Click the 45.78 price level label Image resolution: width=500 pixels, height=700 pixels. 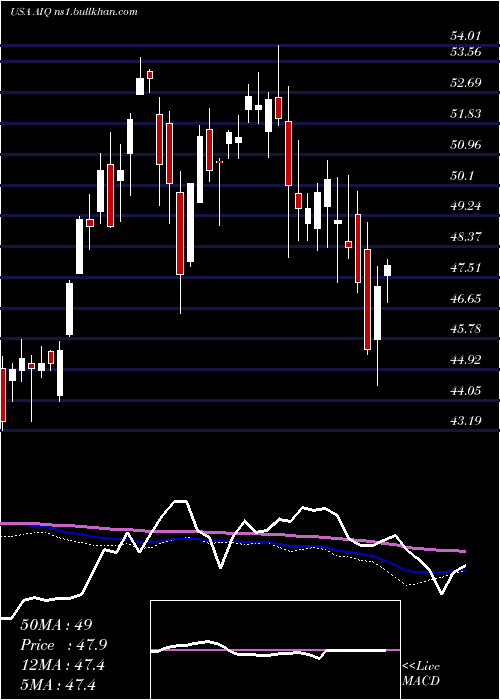466,329
